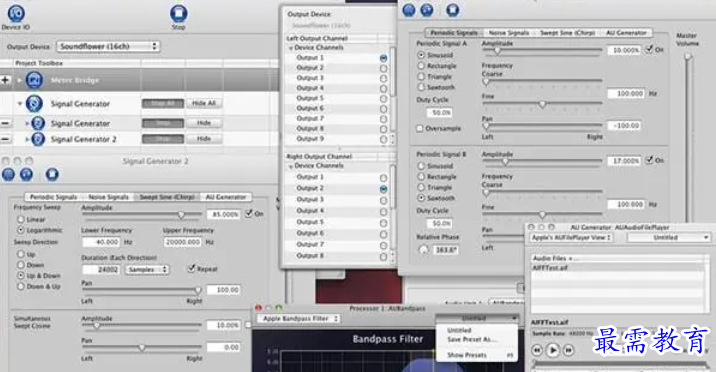Select Right Output Channel Output 1
The image size is (716, 372).
383,178
